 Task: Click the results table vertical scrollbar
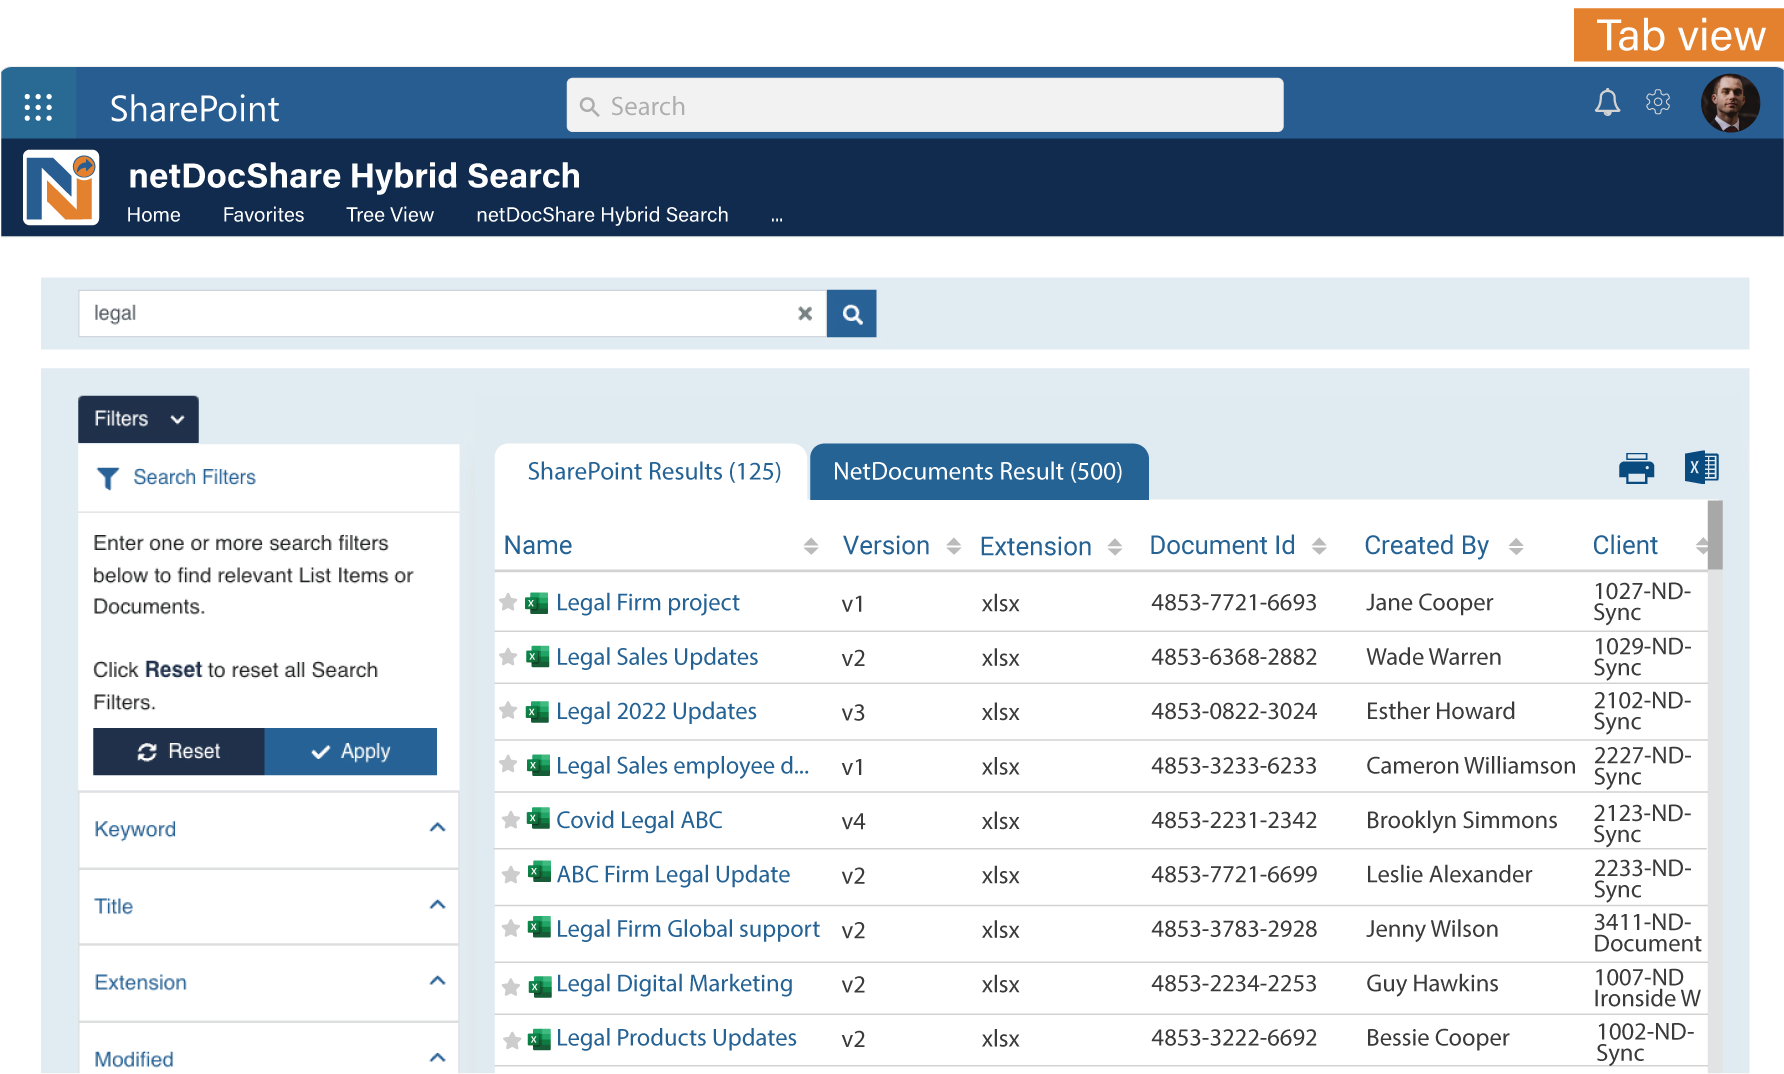pos(1715,536)
